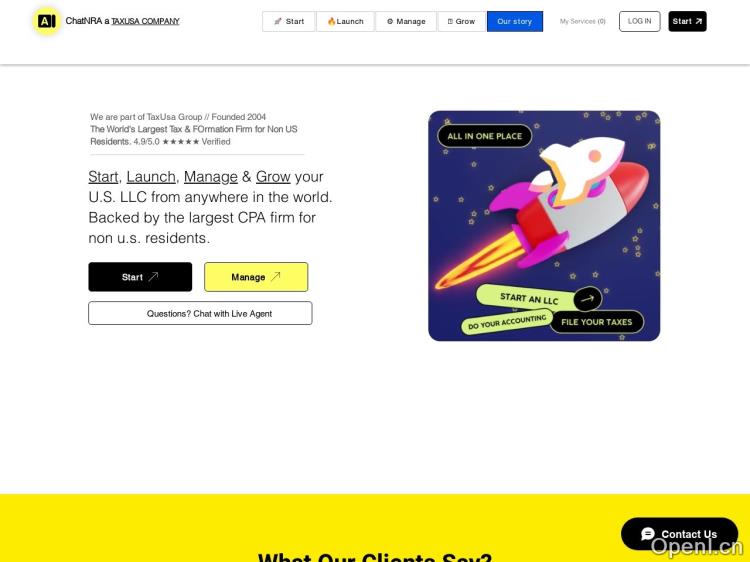Click the yellow Manage button
The image size is (750, 562).
tap(256, 277)
